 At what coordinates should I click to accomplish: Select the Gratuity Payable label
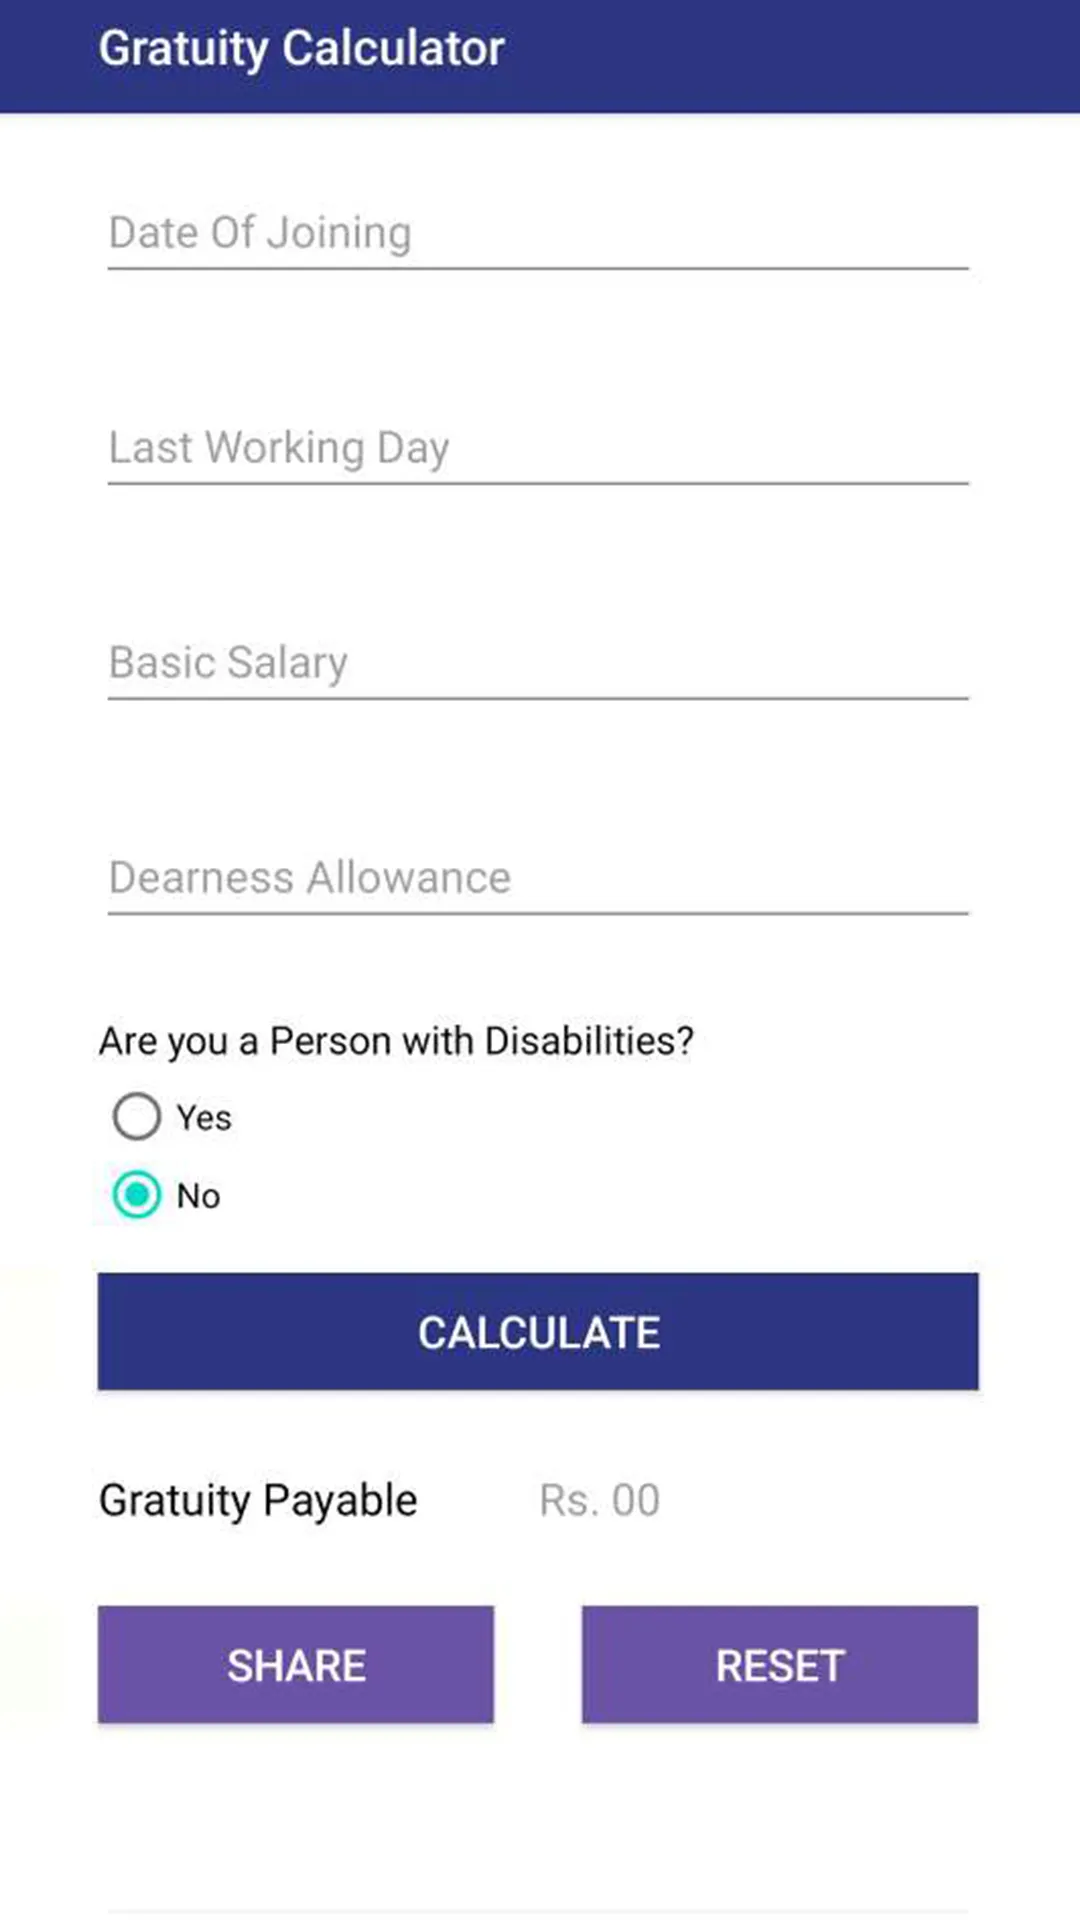coord(258,1501)
